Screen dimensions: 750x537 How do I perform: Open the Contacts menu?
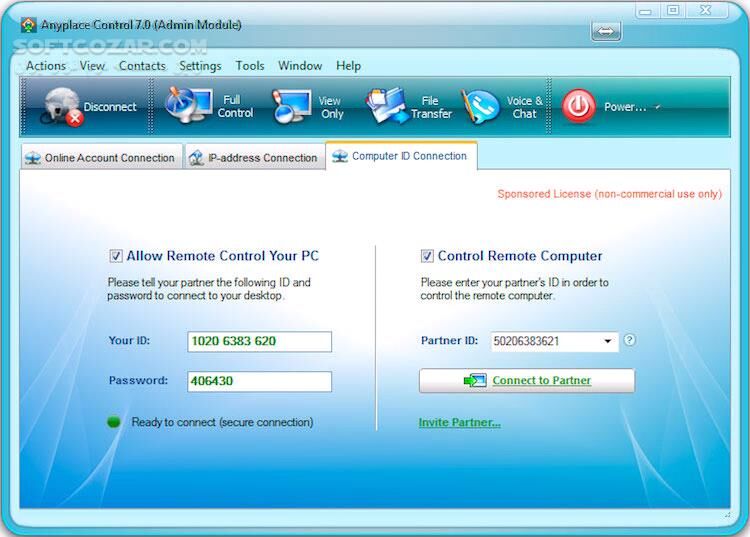pyautogui.click(x=142, y=66)
